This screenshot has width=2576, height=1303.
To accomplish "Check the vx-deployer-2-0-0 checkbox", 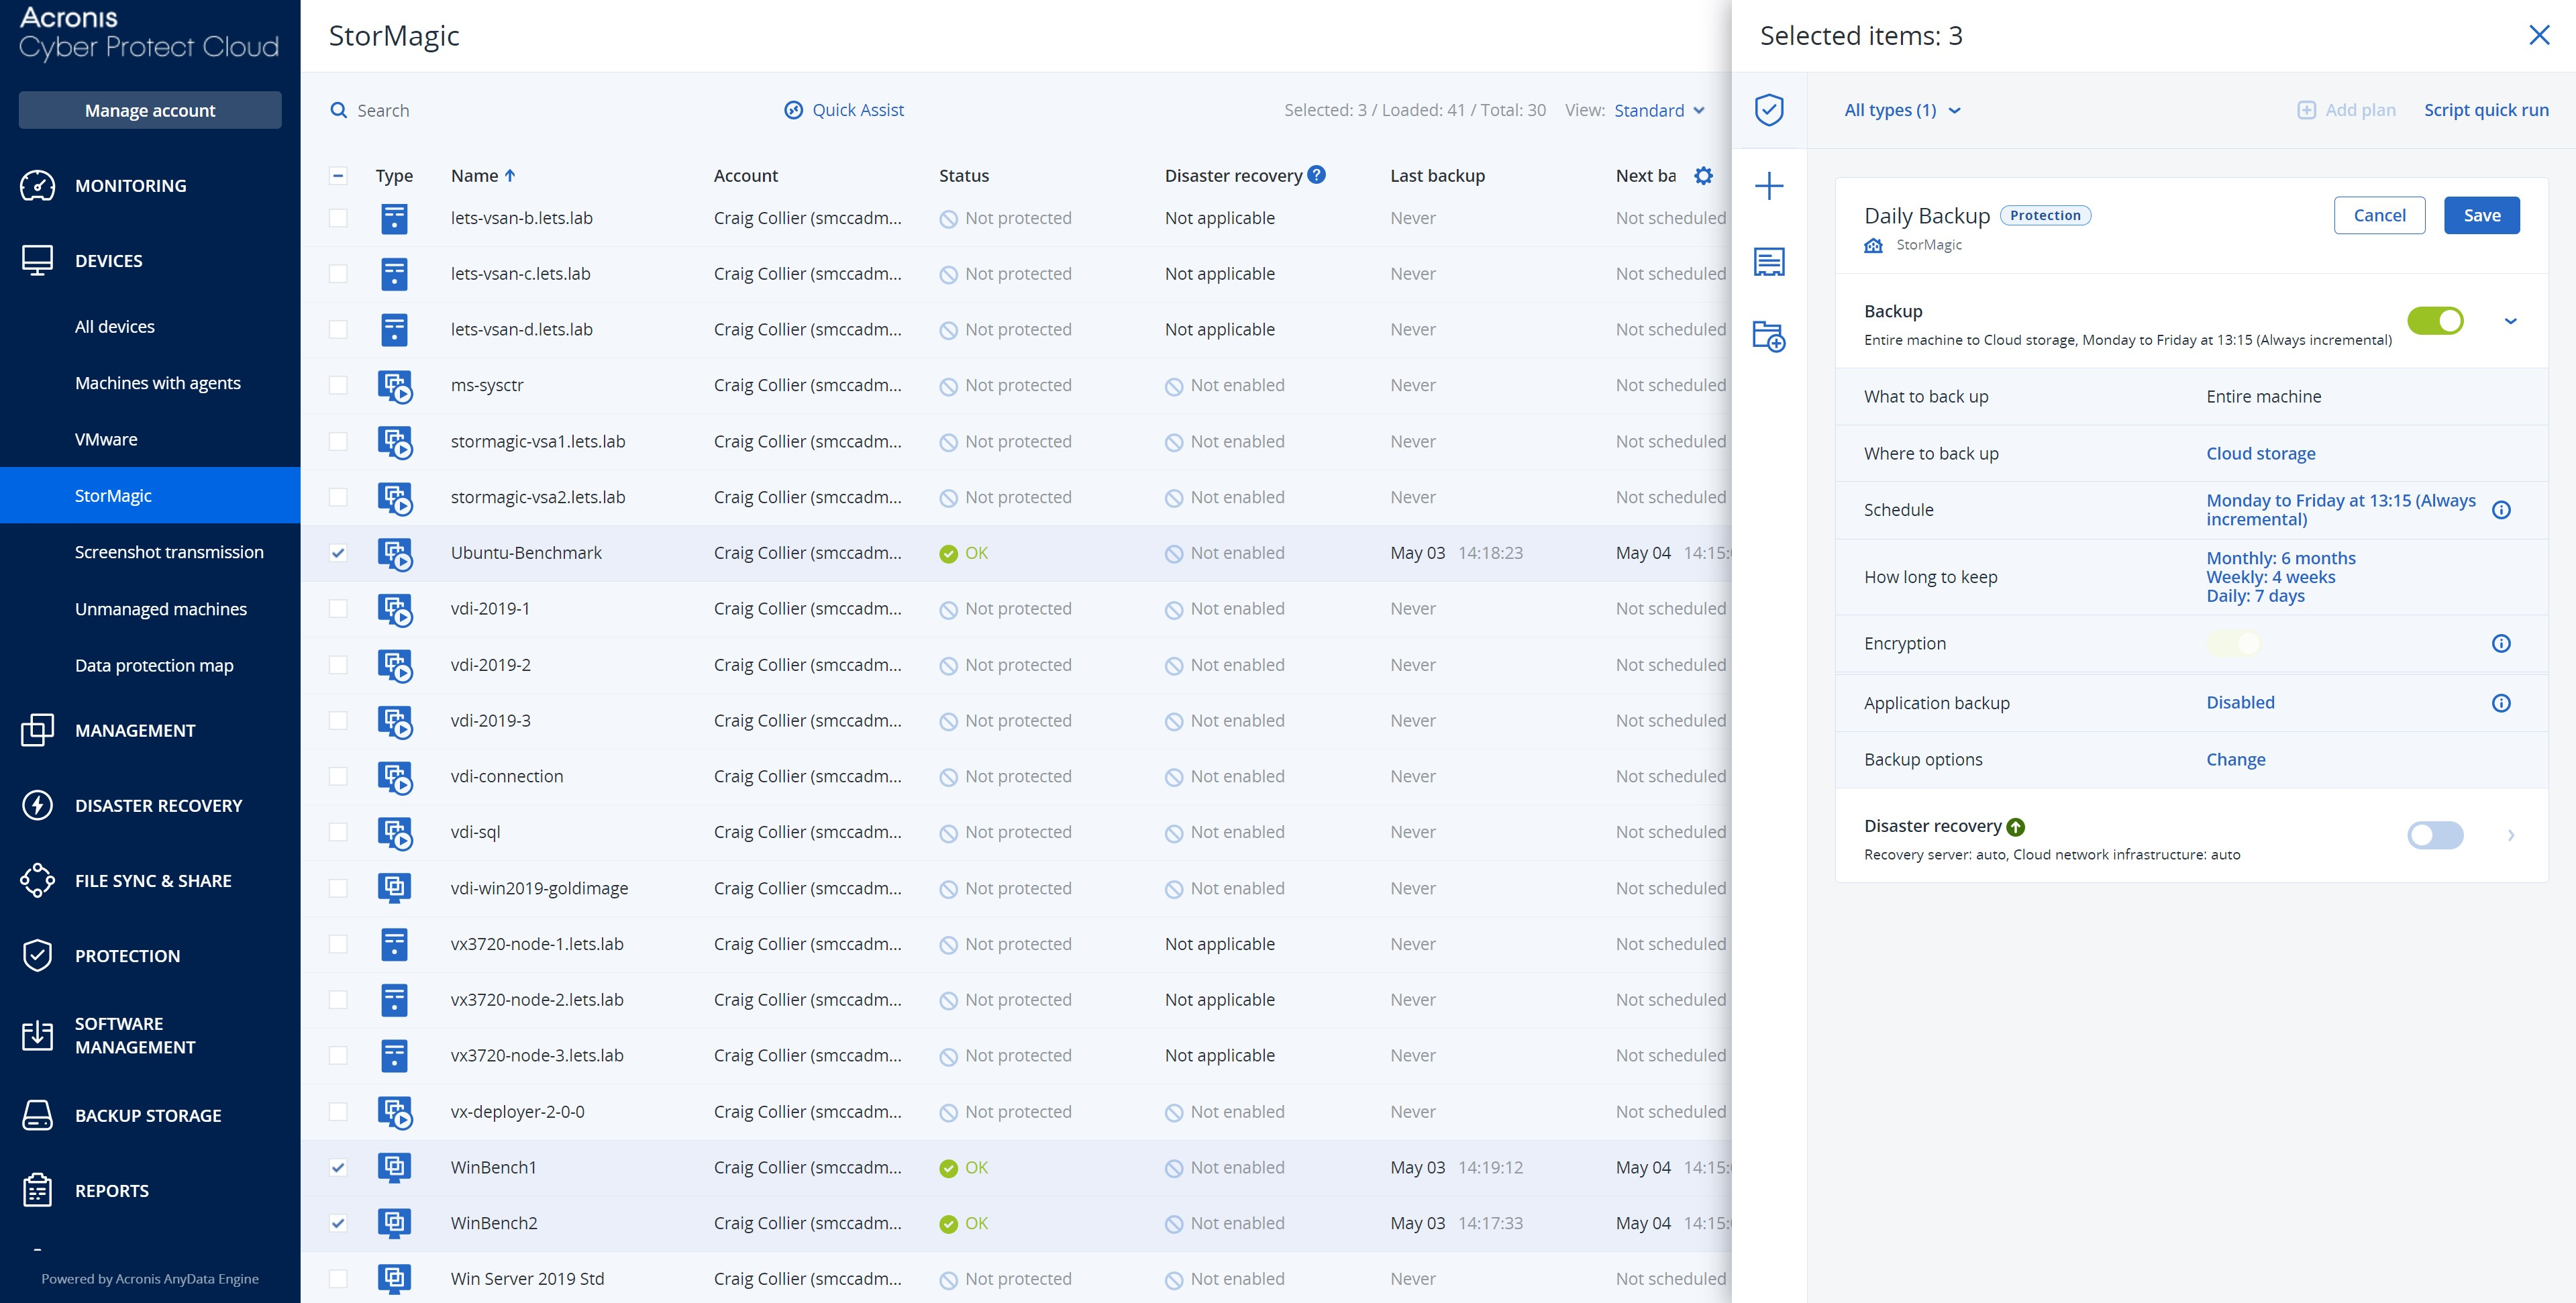I will (338, 1112).
